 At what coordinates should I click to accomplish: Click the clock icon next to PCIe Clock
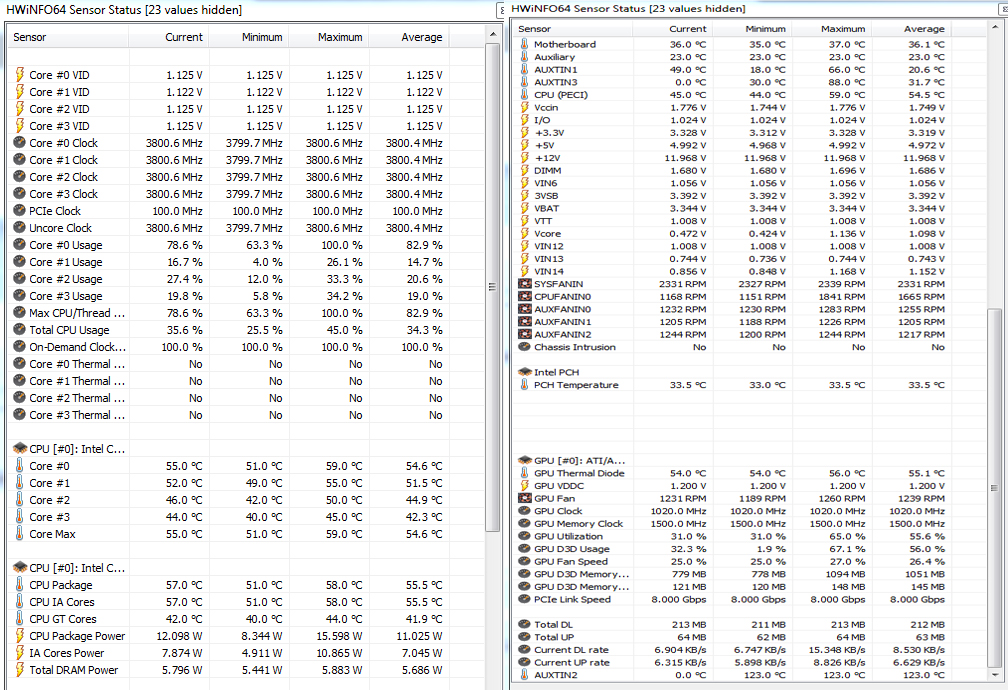pyautogui.click(x=20, y=211)
